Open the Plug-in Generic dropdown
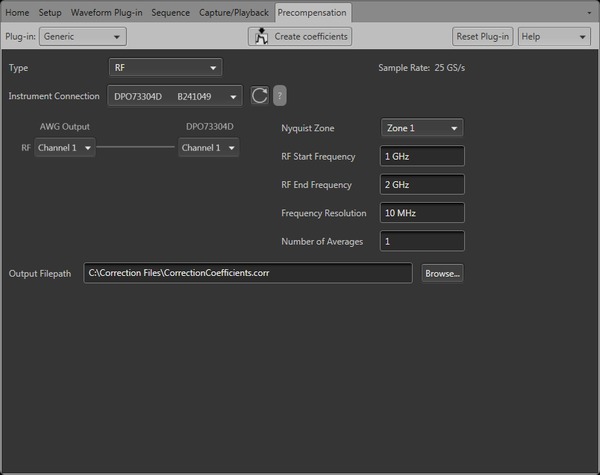 (x=83, y=37)
